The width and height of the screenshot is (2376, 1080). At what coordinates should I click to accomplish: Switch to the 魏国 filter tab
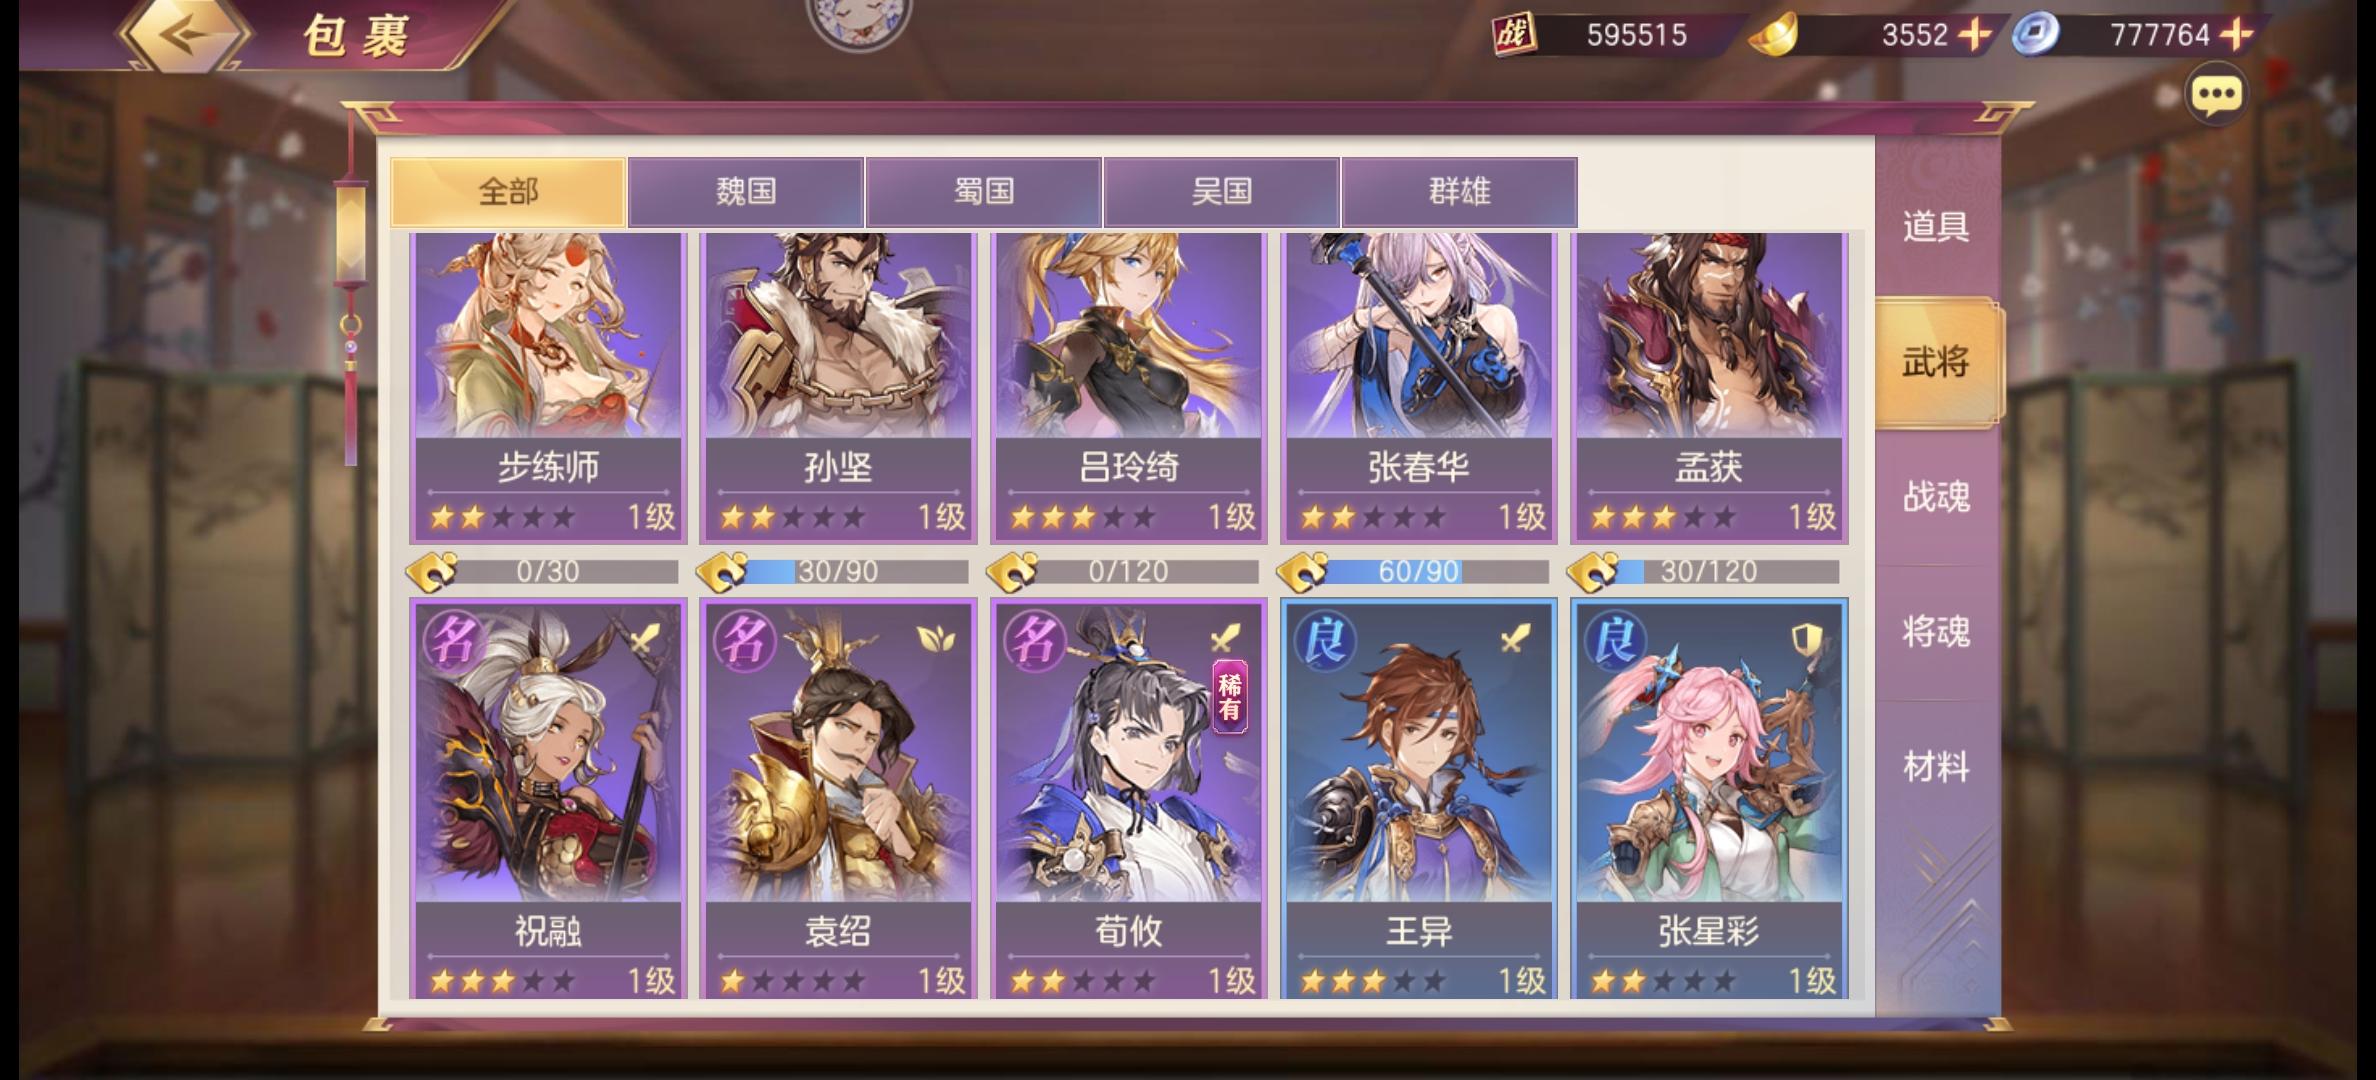click(746, 191)
